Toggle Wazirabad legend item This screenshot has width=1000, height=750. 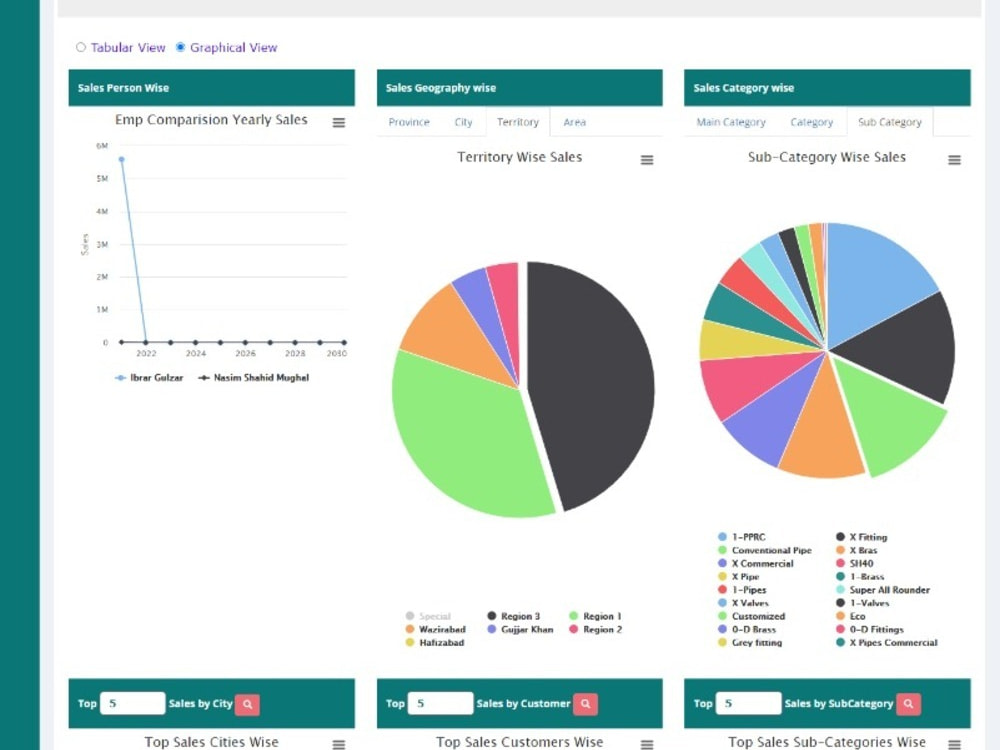tap(436, 629)
